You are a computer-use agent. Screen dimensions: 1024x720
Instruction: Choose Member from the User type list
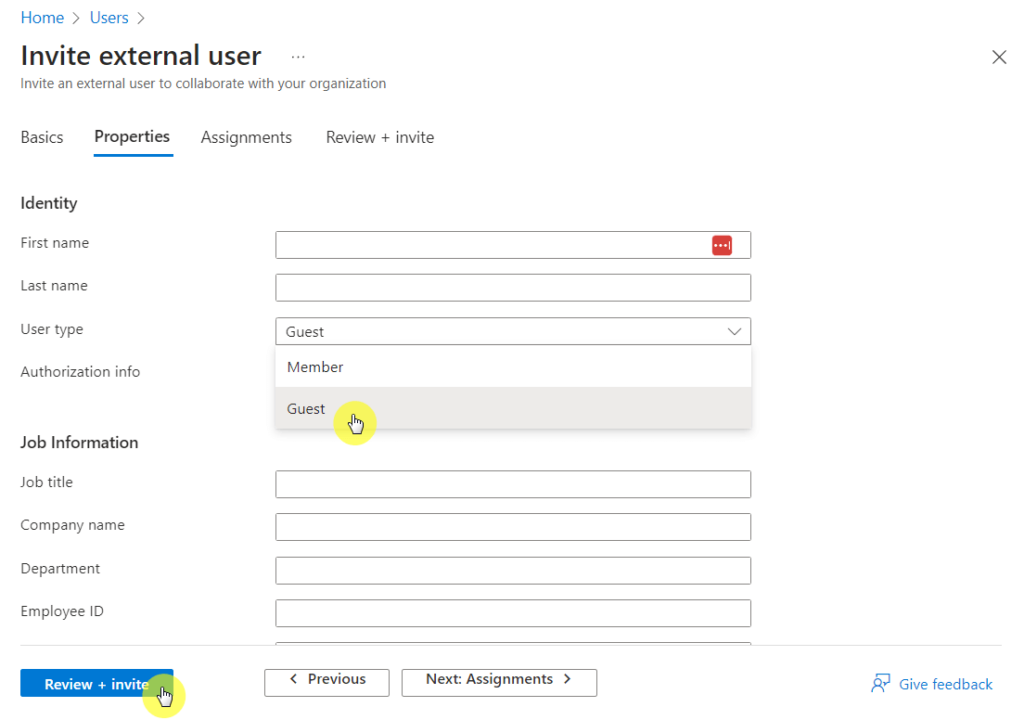pos(513,367)
